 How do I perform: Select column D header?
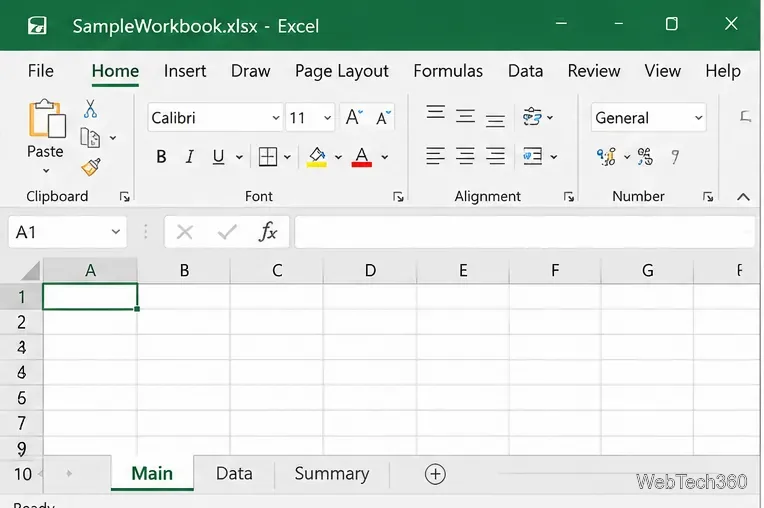[x=370, y=270]
